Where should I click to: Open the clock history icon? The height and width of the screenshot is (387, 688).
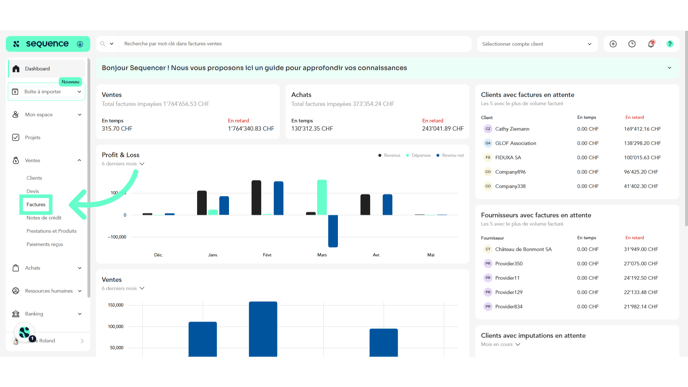coord(632,44)
